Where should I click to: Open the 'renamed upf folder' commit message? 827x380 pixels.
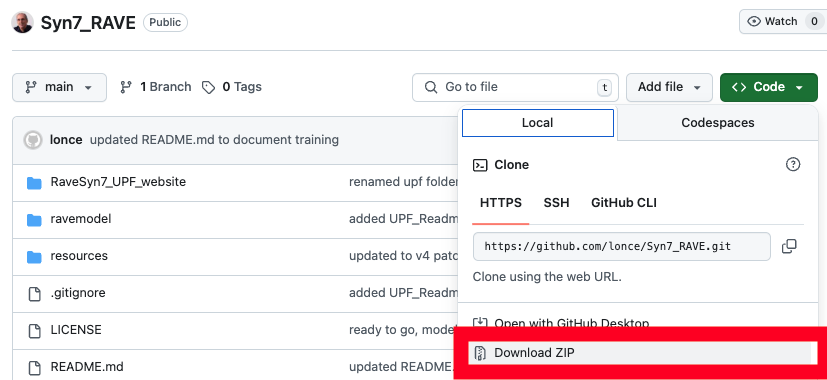[x=403, y=182]
